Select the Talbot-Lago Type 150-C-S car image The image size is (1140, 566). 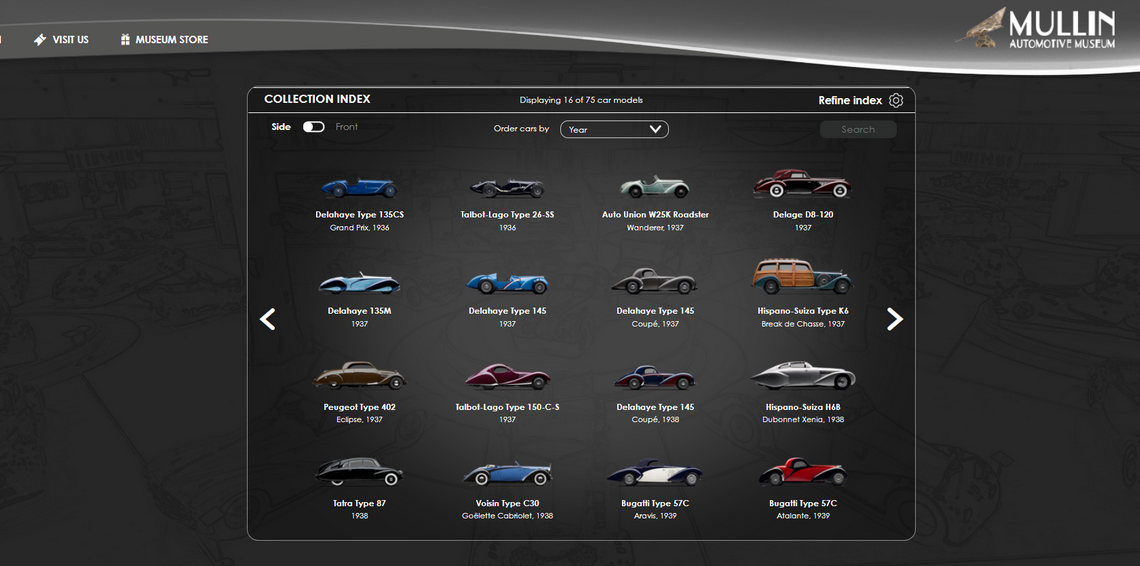coord(507,377)
